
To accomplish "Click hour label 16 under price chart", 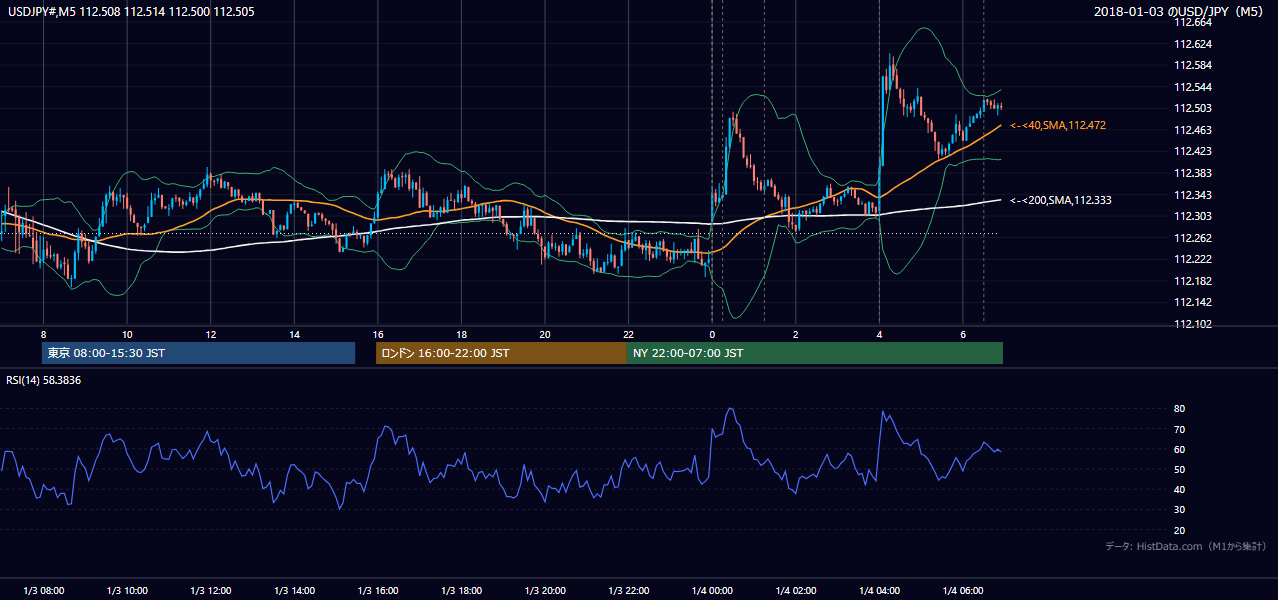I will coord(378,334).
